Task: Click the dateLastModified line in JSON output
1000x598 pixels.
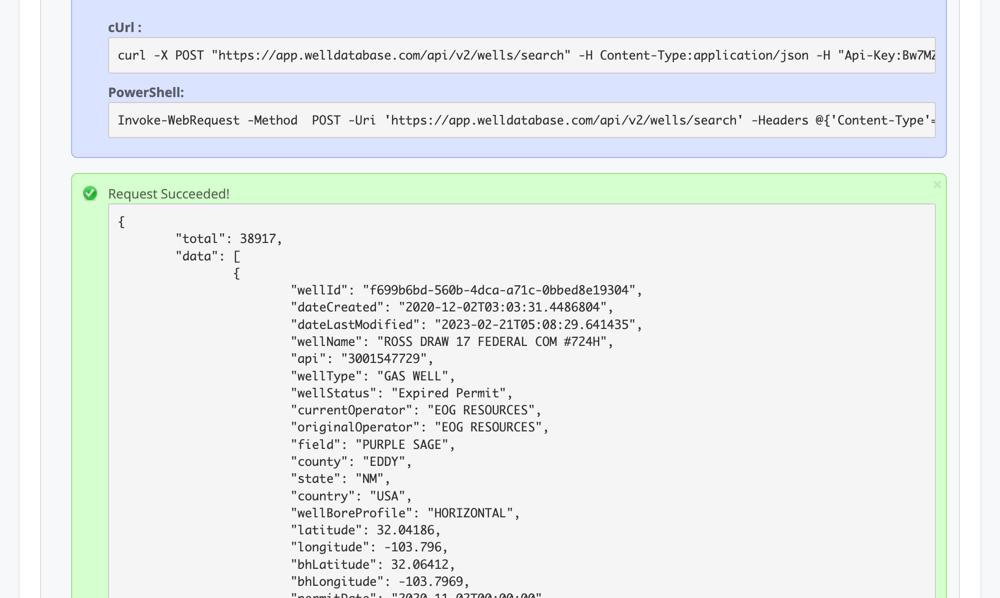Action: (x=466, y=325)
